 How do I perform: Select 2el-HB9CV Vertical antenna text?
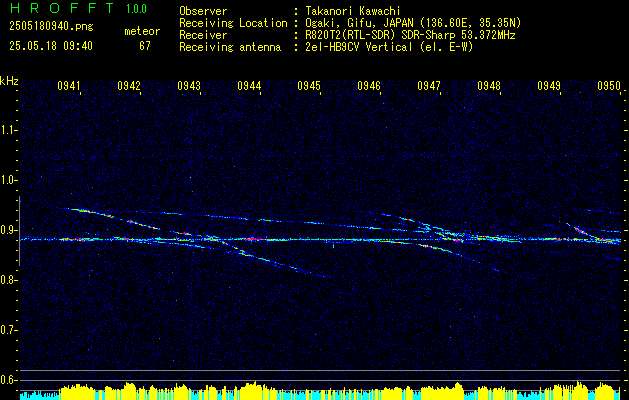click(389, 47)
